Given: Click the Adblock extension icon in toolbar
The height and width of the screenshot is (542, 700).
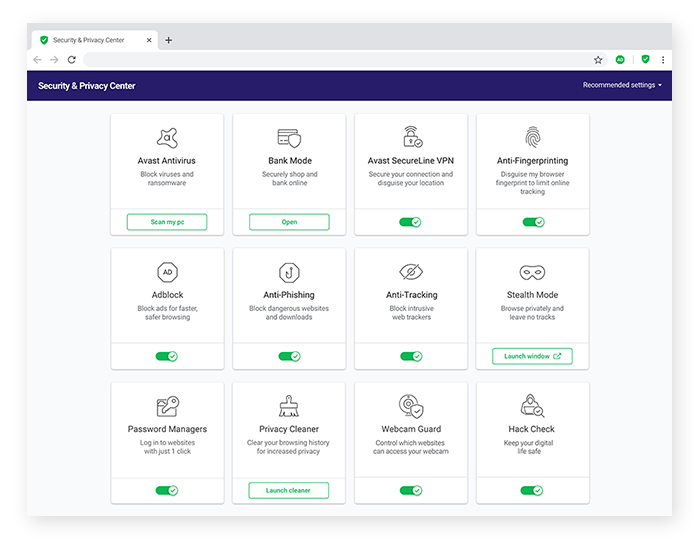Looking at the screenshot, I should click(x=621, y=60).
